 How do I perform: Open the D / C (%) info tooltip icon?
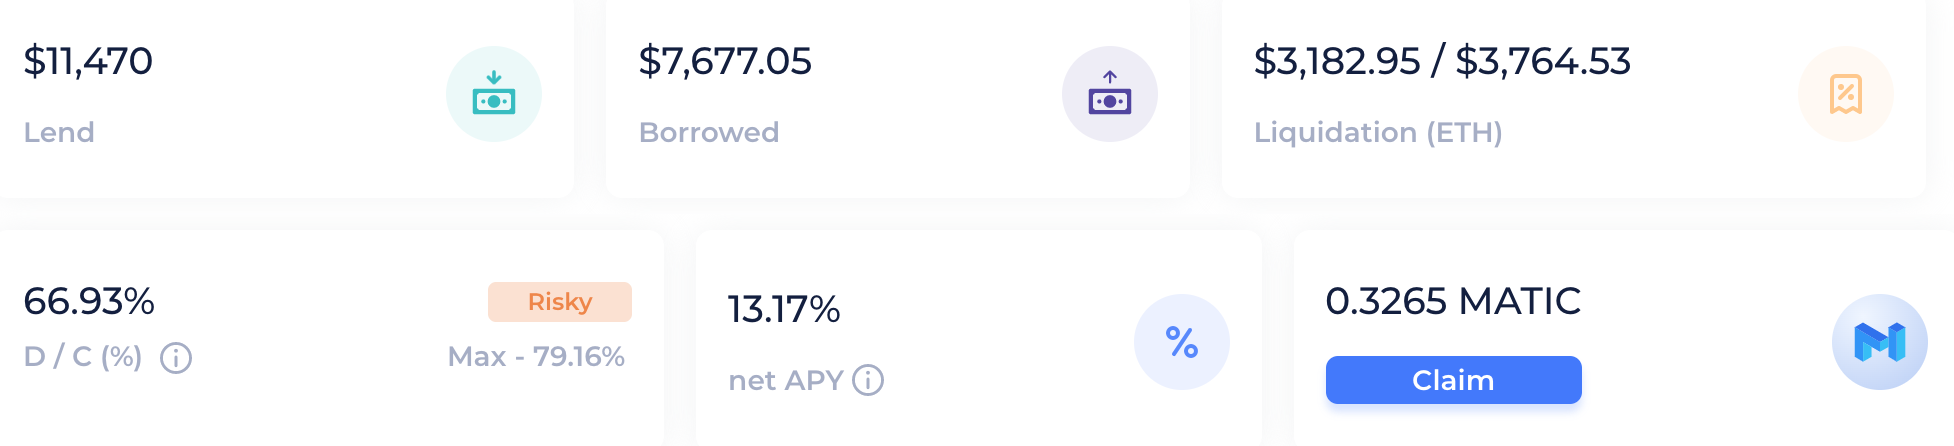pos(176,357)
